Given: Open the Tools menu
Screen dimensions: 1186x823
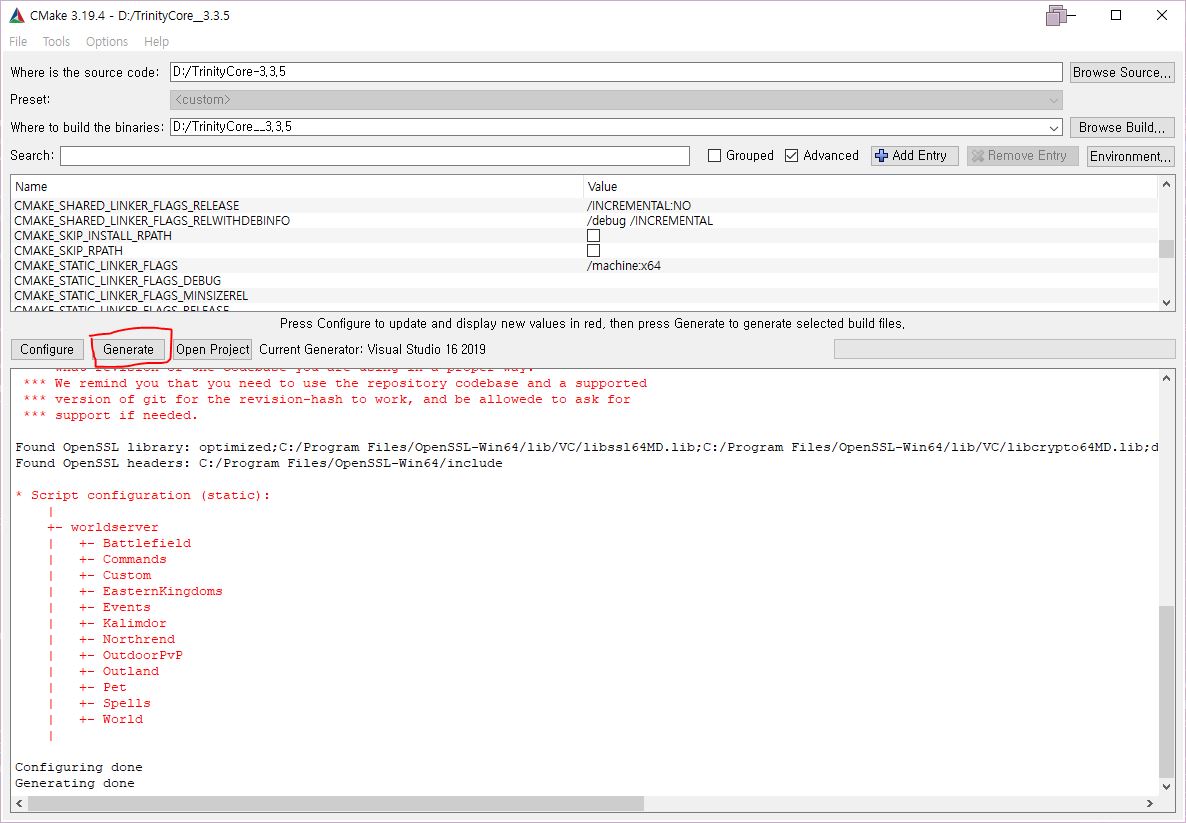Looking at the screenshot, I should [x=56, y=42].
